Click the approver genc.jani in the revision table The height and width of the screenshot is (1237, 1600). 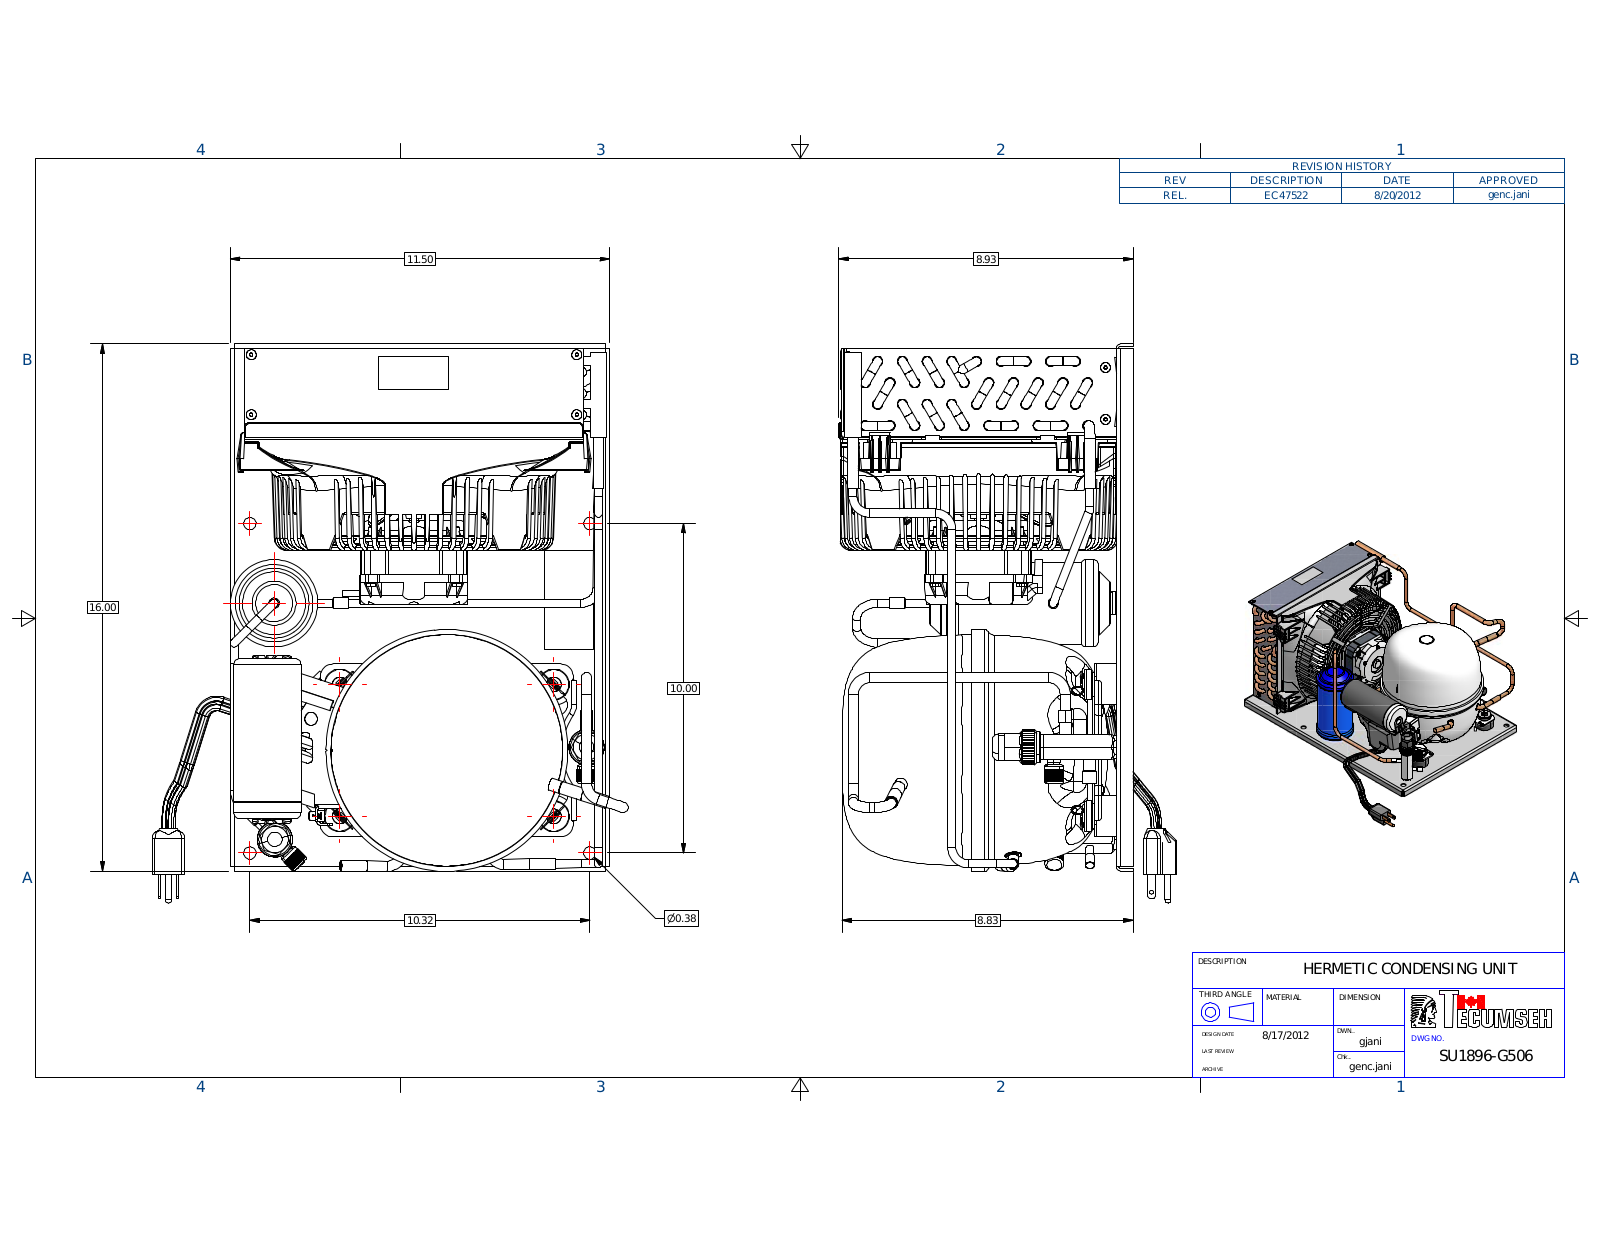tap(1508, 194)
